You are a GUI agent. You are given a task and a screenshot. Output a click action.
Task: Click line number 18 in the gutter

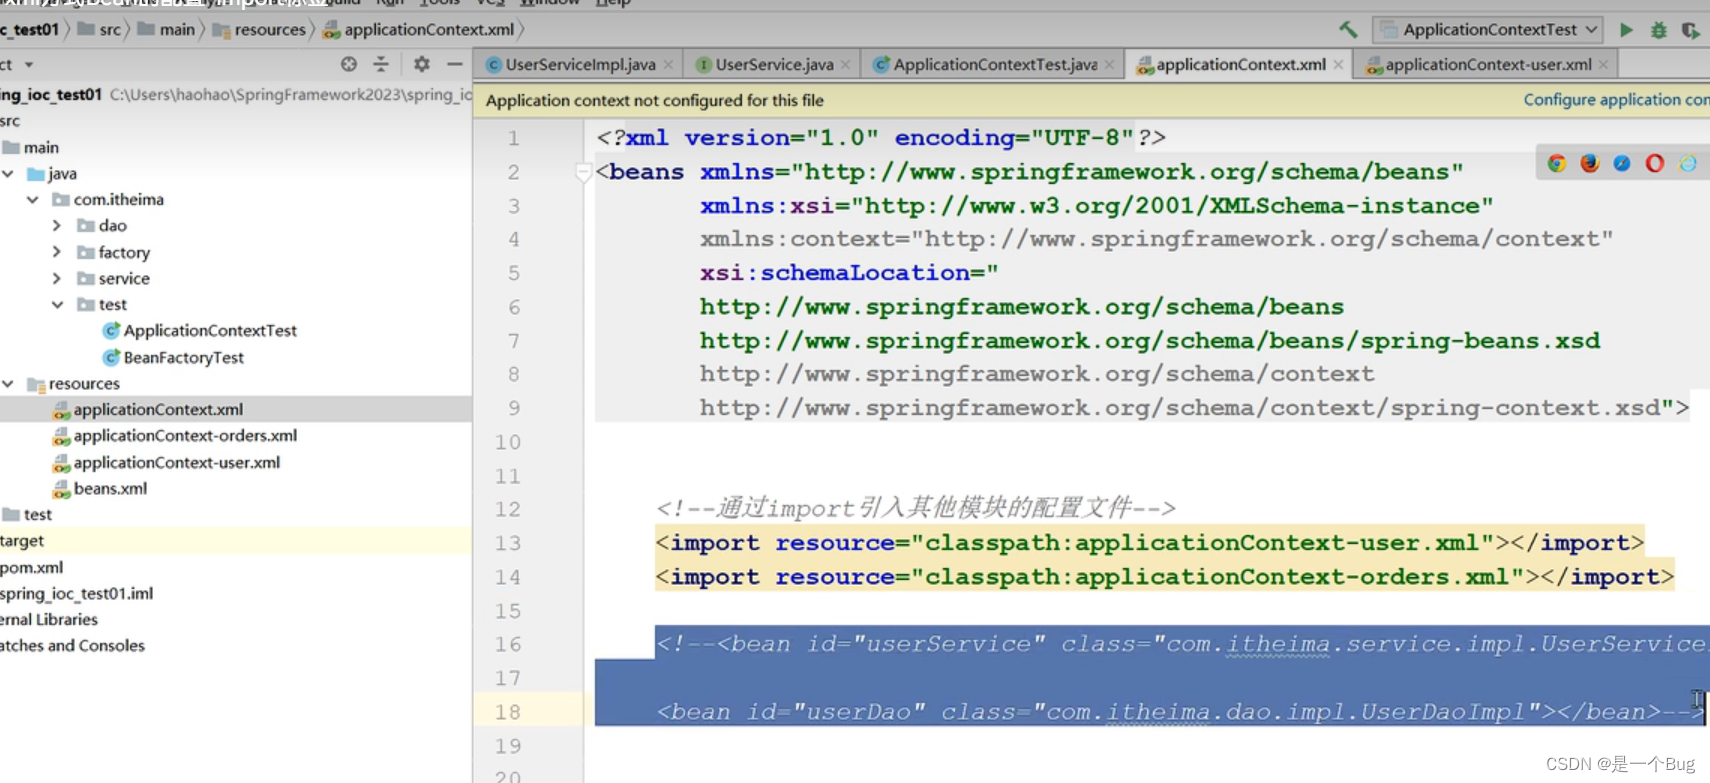point(508,712)
